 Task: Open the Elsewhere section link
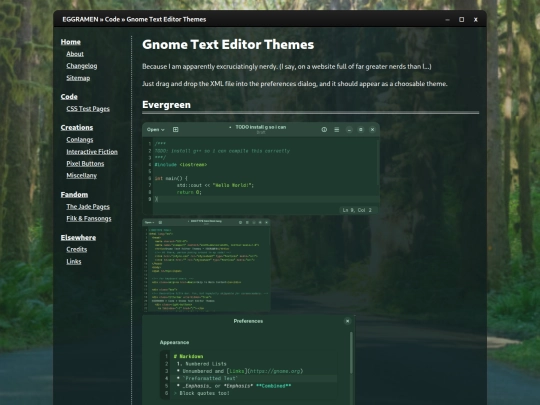pos(78,238)
